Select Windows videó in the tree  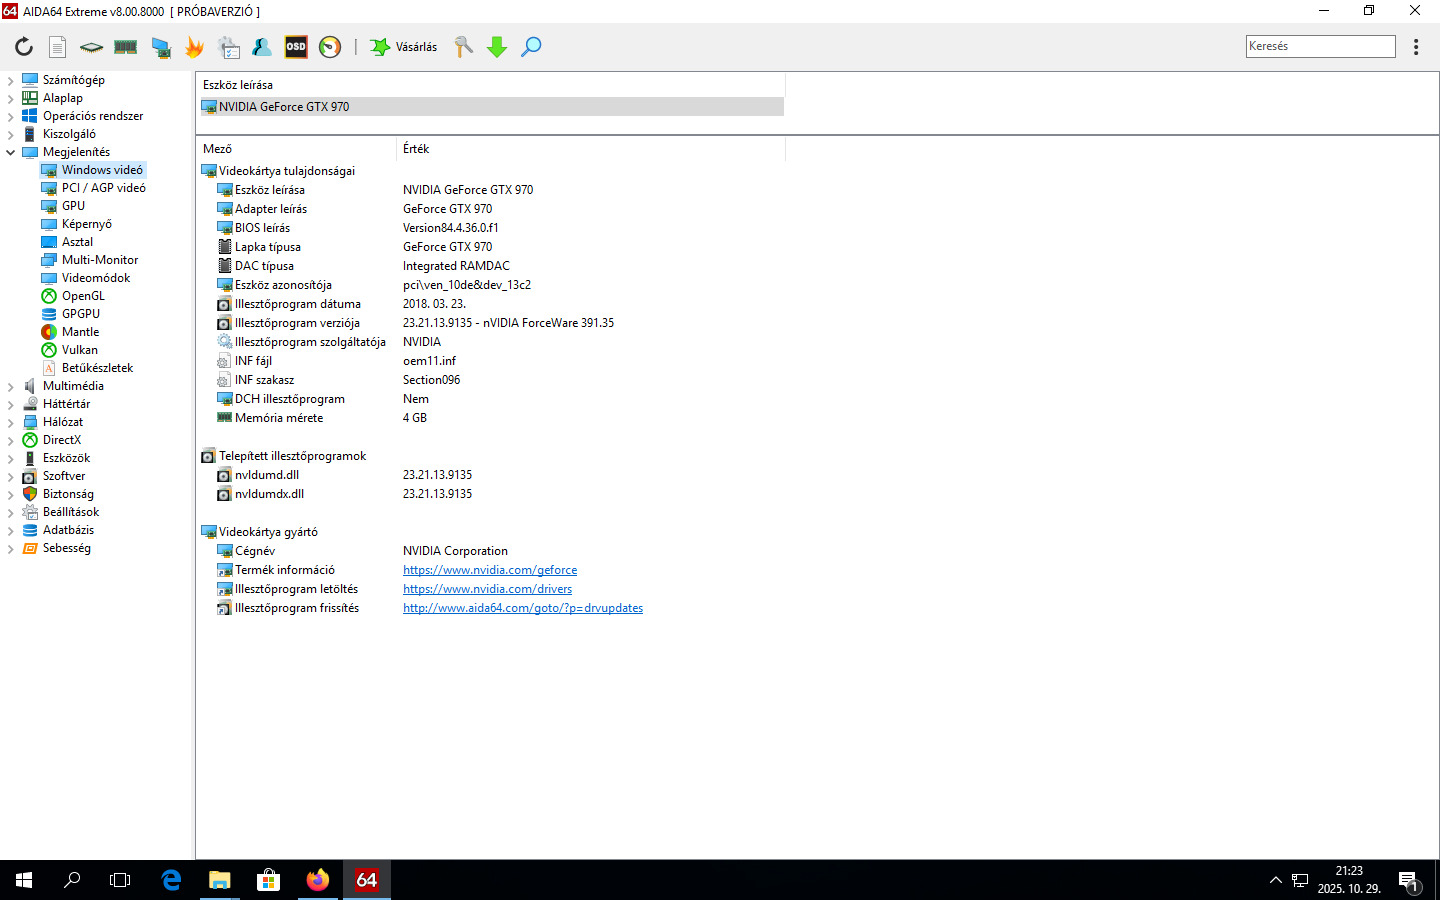point(102,170)
